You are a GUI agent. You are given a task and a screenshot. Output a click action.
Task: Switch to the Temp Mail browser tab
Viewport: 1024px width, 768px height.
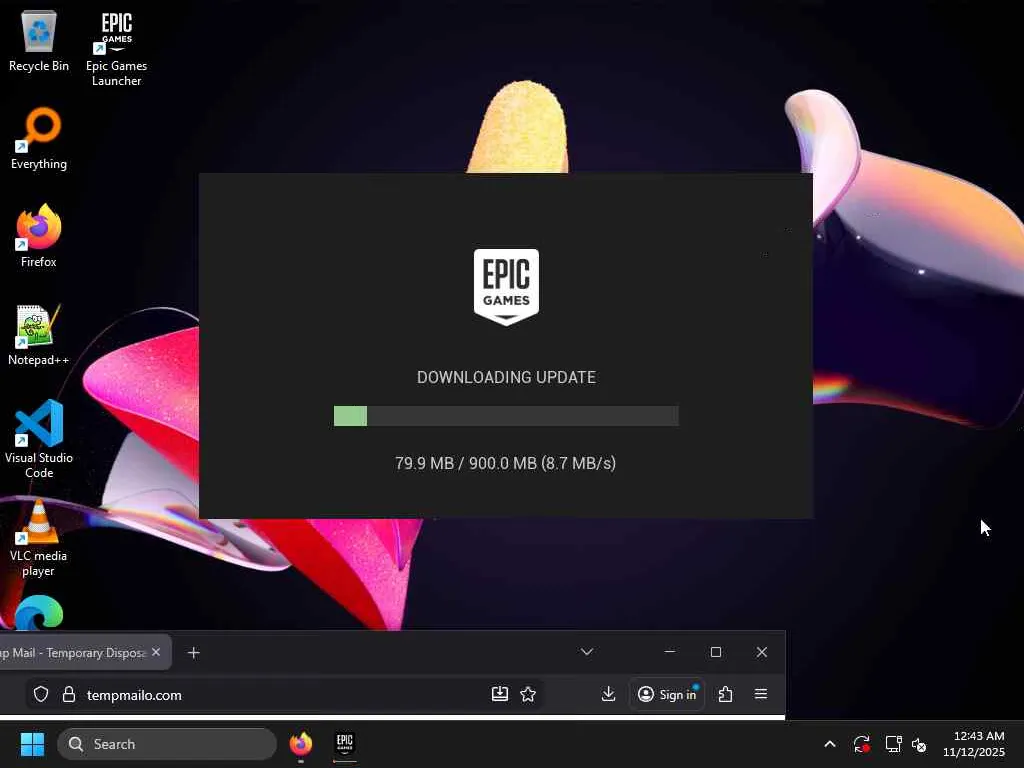coord(75,652)
